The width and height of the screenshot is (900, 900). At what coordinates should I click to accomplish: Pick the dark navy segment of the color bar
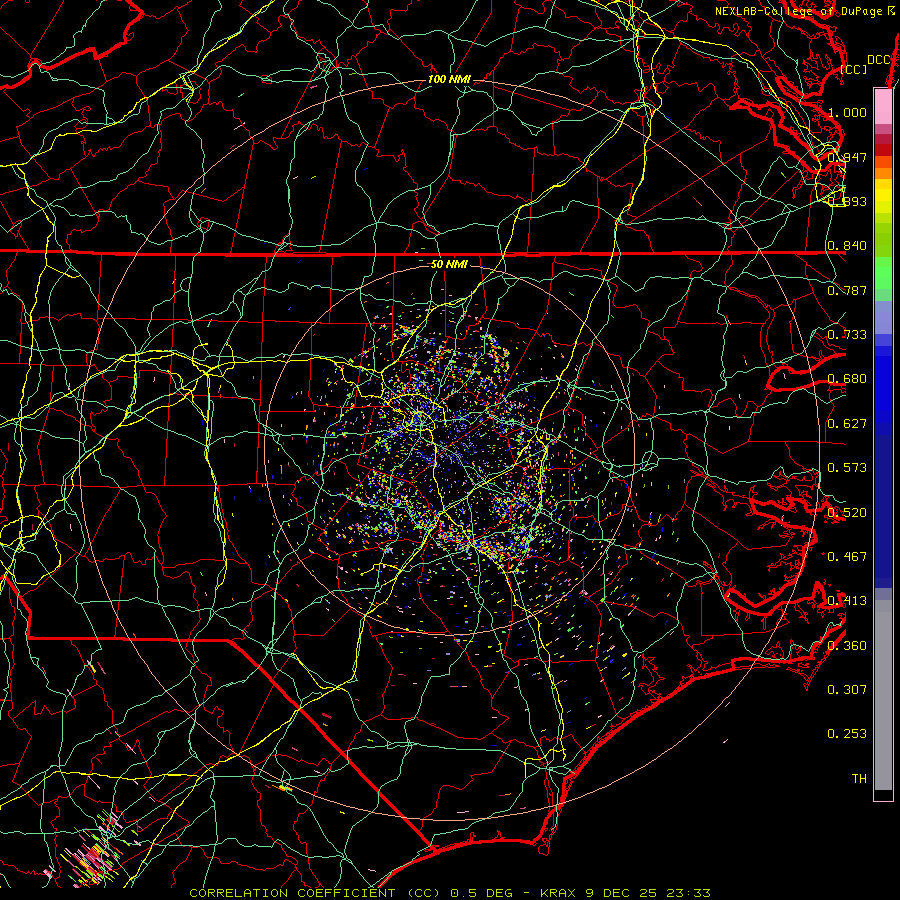883,511
